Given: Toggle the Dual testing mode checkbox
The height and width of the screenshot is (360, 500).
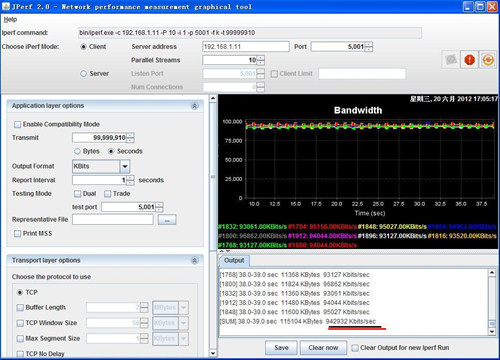Looking at the screenshot, I should click(x=77, y=194).
